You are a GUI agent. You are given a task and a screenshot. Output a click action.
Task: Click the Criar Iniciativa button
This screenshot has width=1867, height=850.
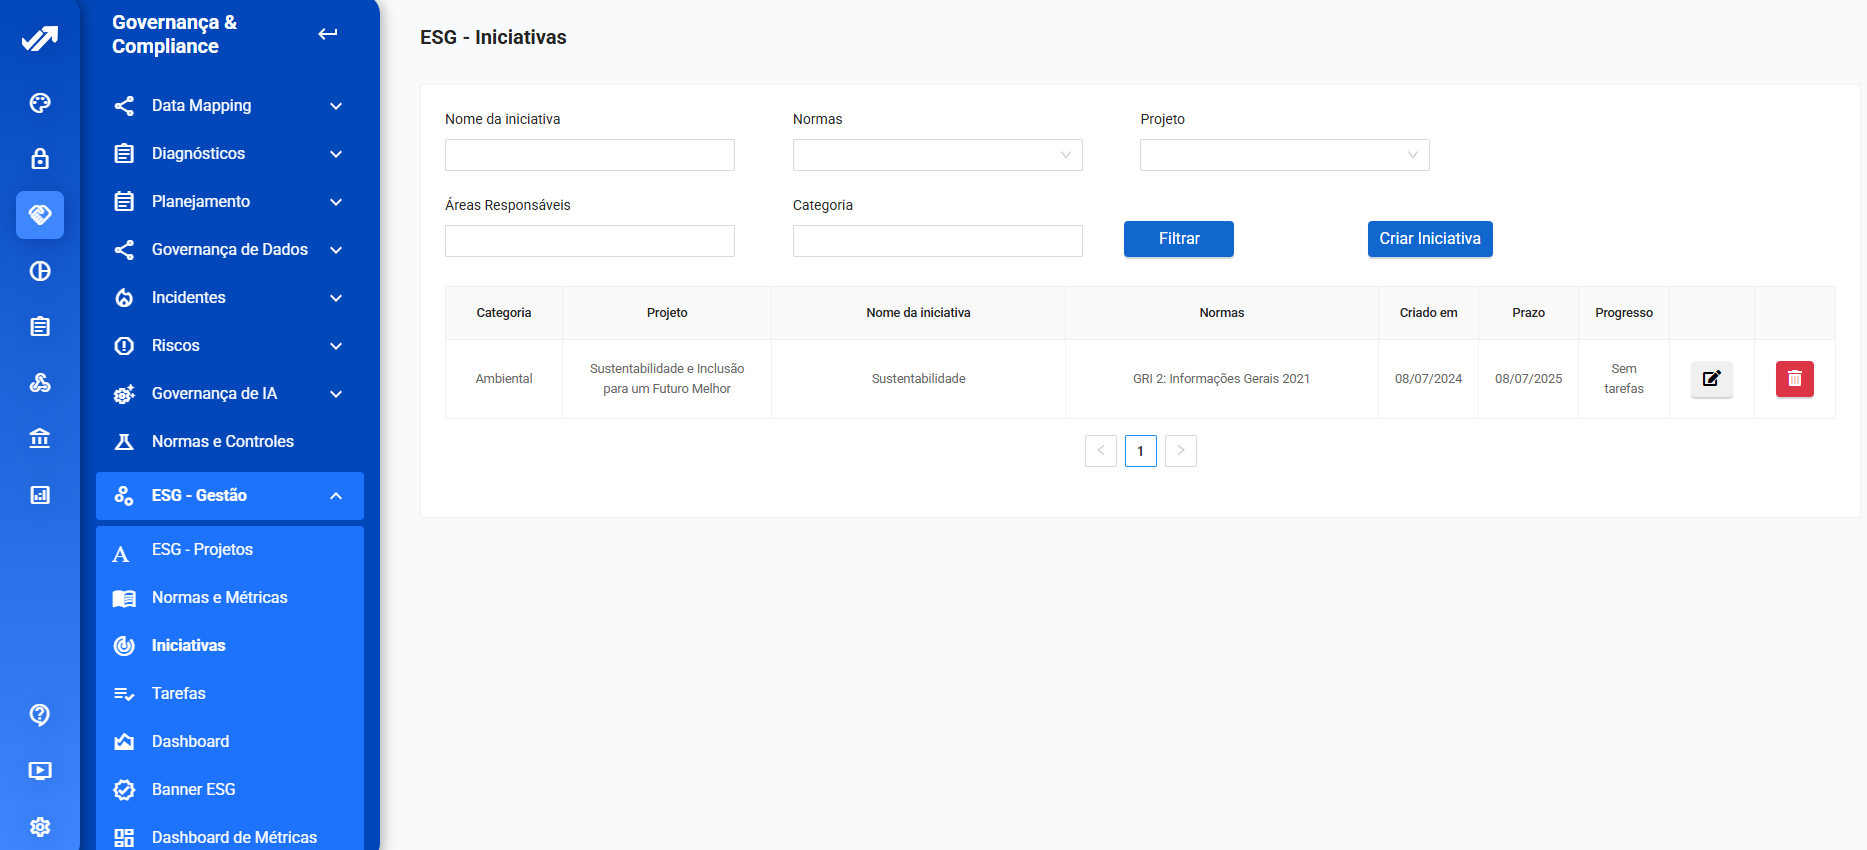coord(1429,239)
